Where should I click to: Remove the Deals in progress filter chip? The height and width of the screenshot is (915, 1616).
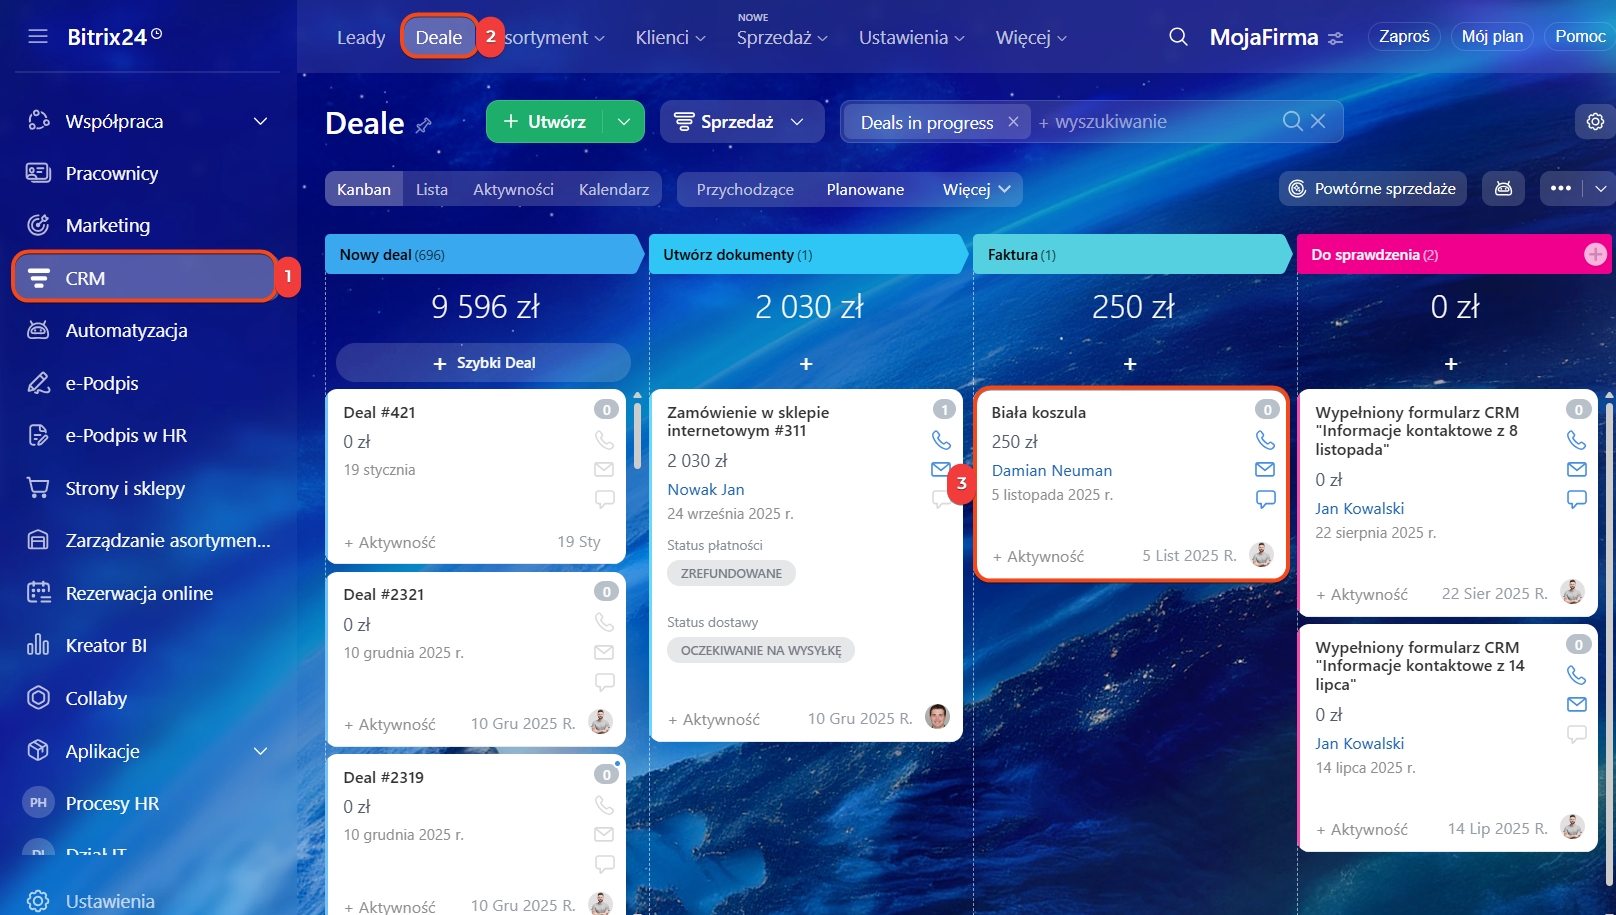[1013, 121]
